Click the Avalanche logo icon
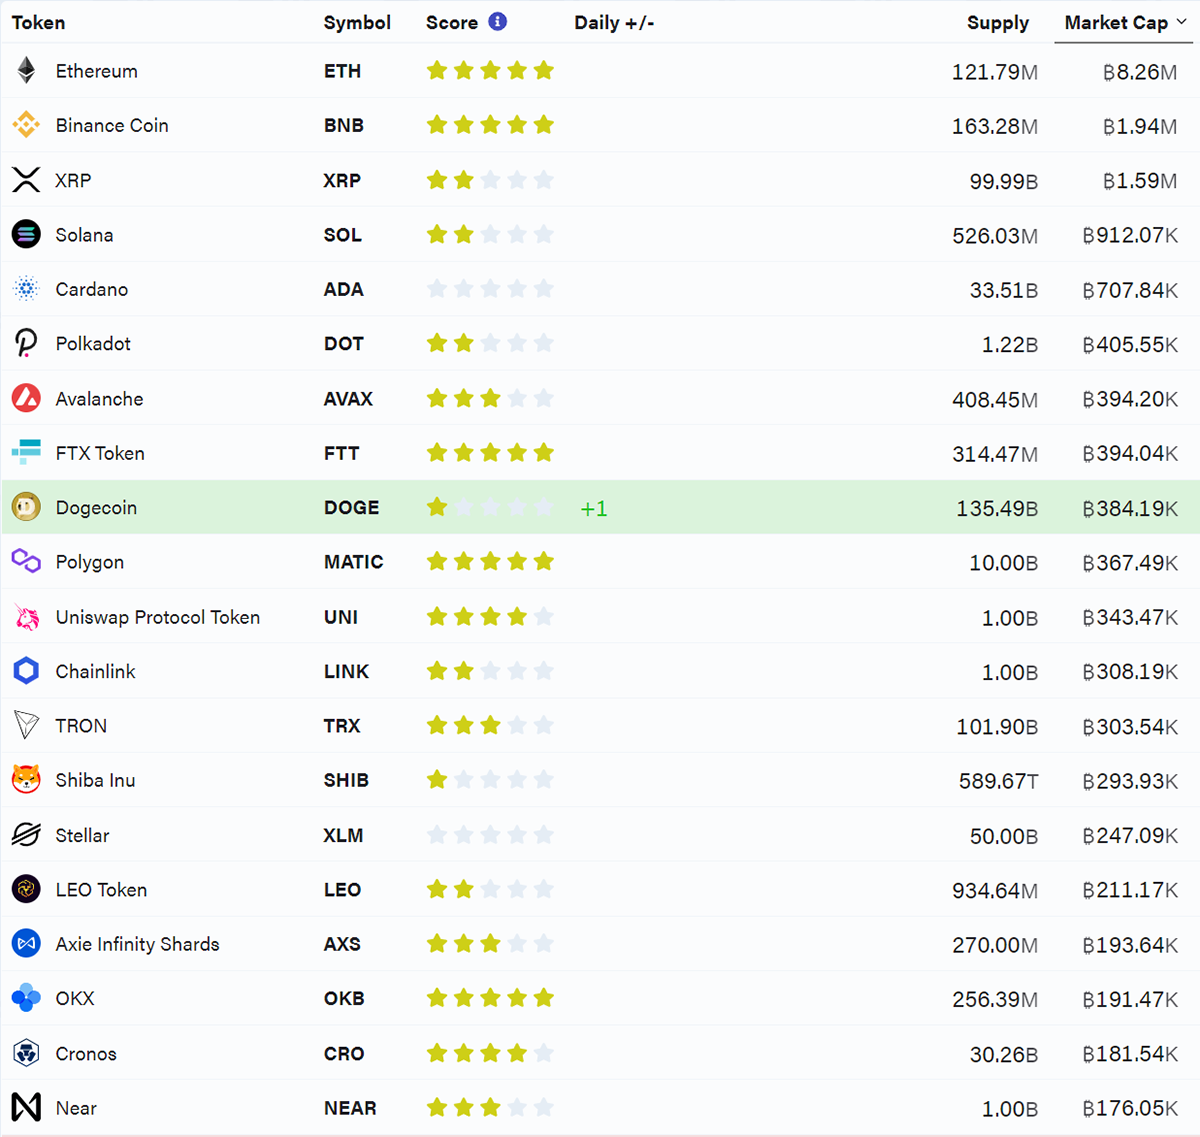 click(x=26, y=398)
